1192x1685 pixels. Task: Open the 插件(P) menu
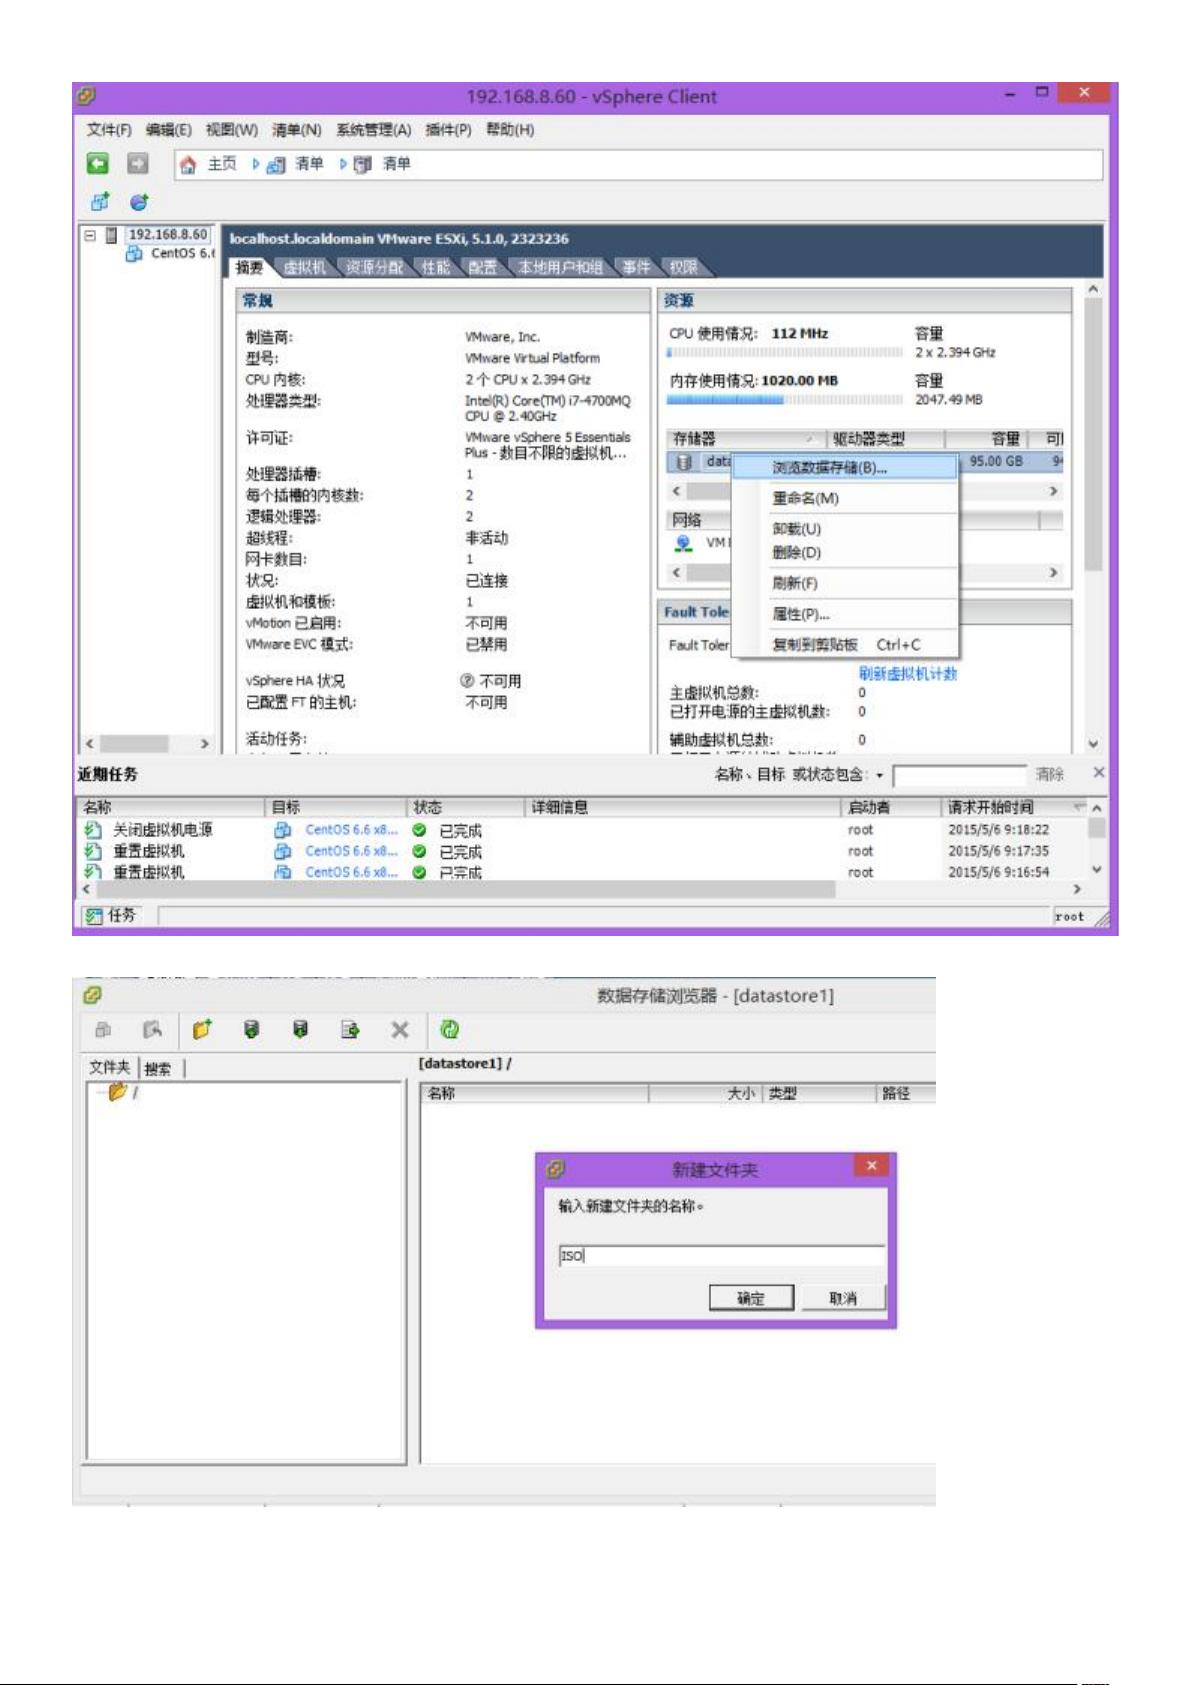[448, 130]
